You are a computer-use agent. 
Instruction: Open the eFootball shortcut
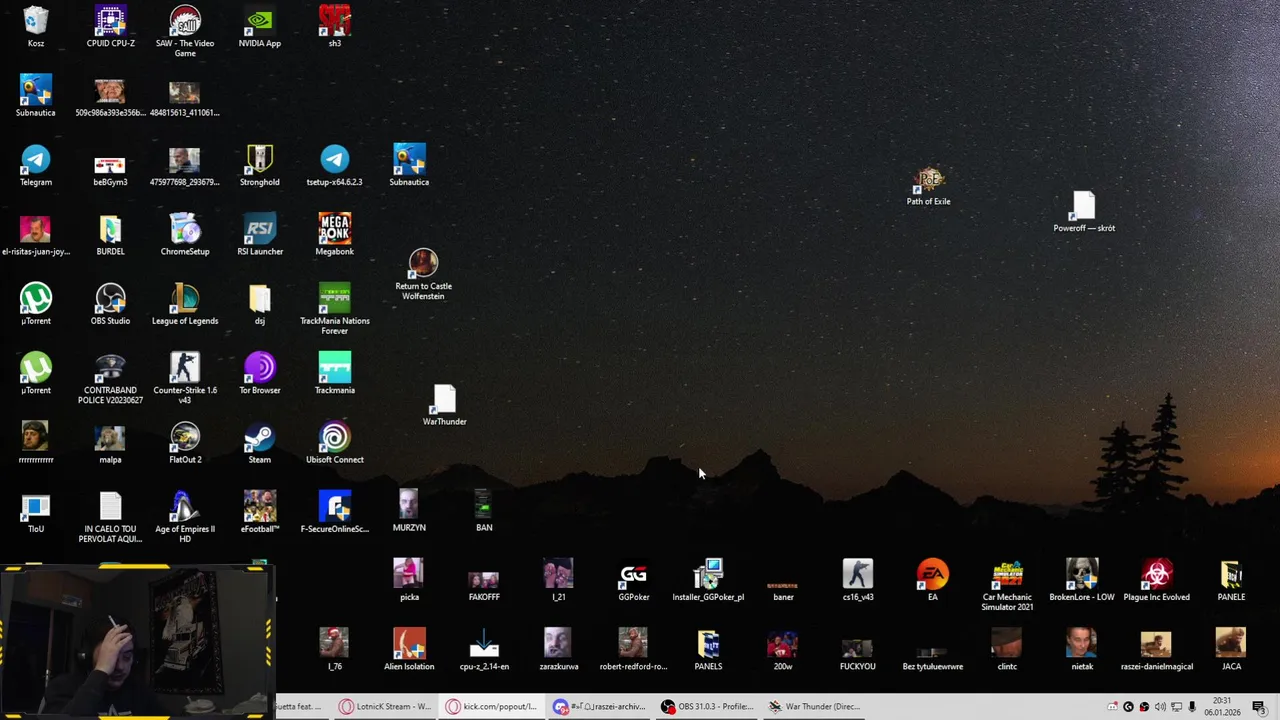click(260, 512)
